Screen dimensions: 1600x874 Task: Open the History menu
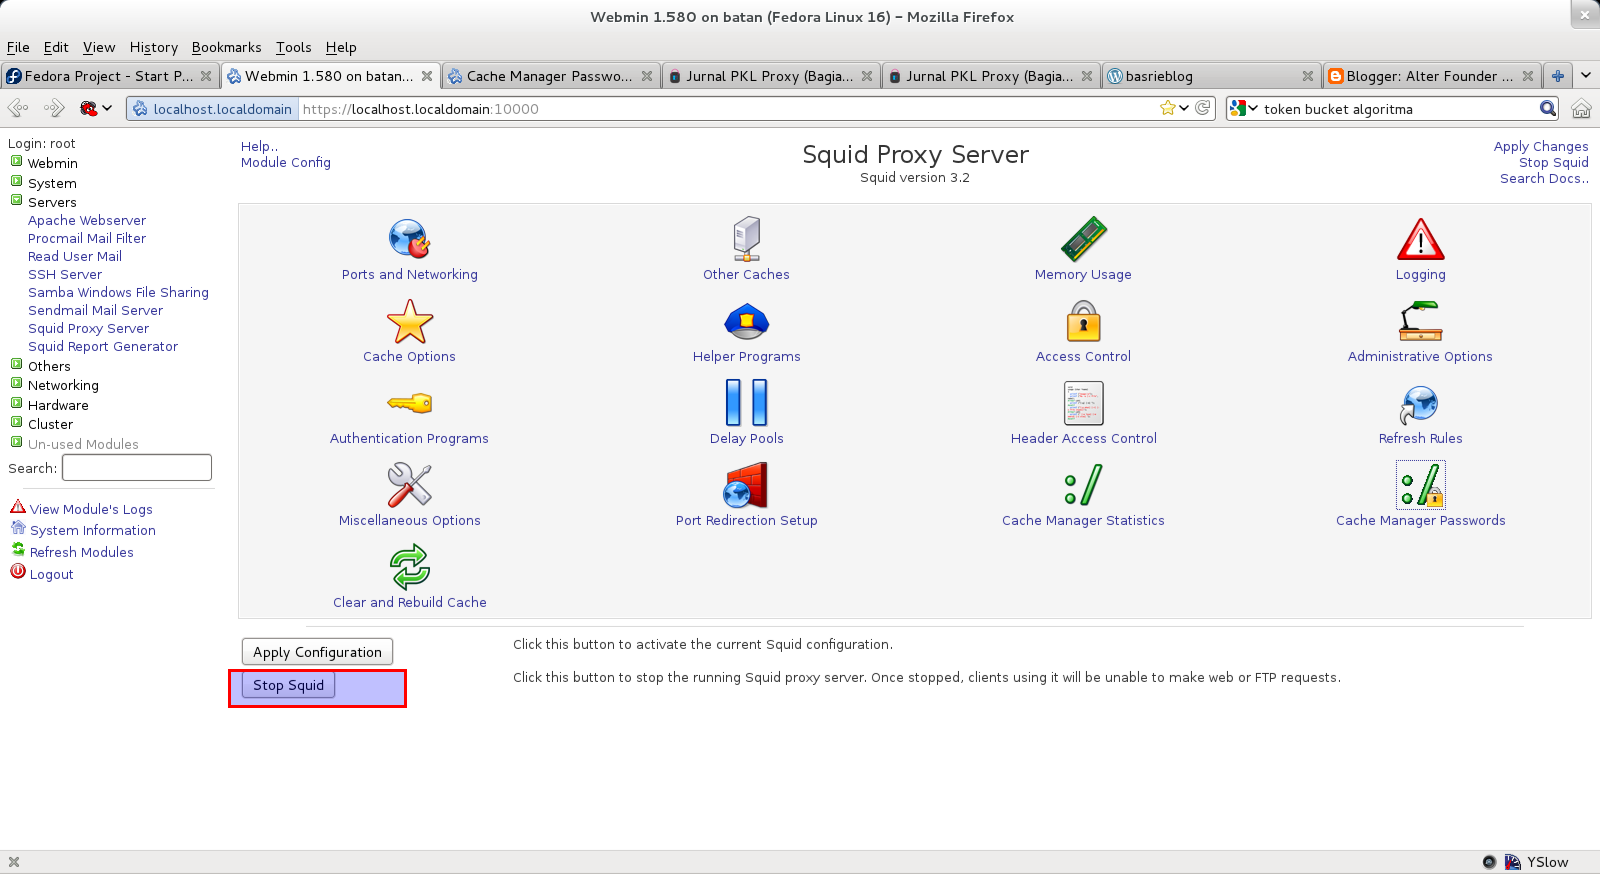point(154,47)
